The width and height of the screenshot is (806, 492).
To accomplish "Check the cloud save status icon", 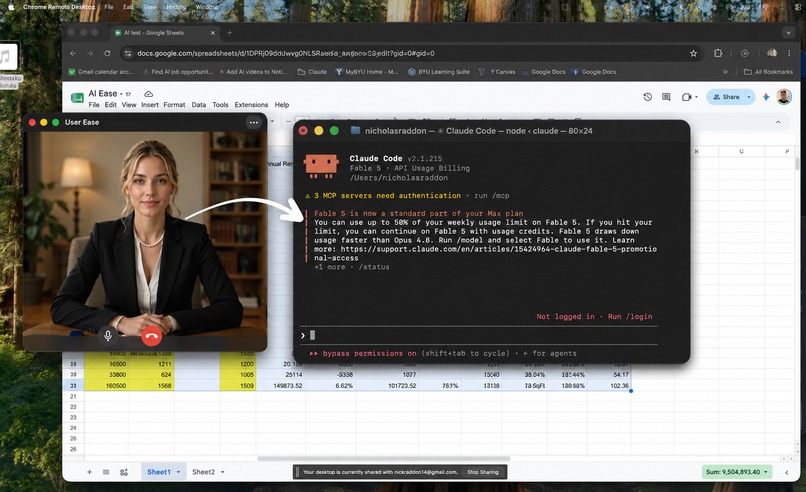I will 149,94.
